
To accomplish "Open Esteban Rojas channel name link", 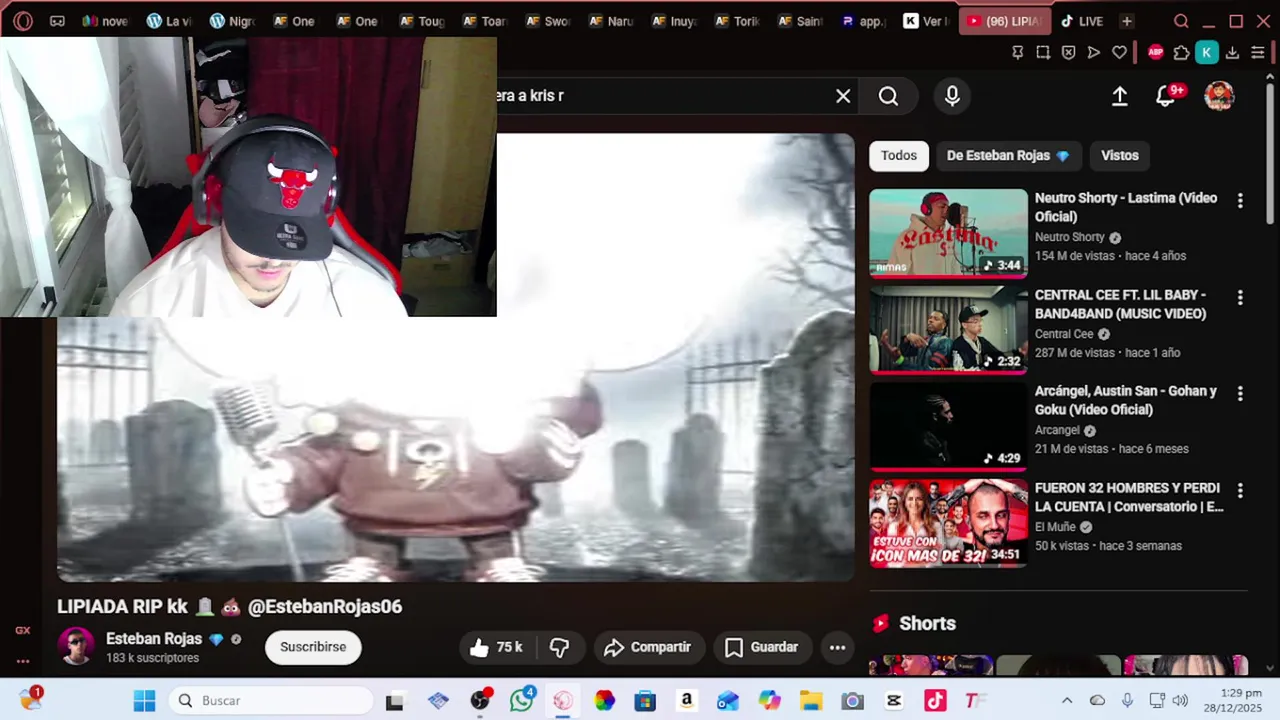I will (154, 639).
